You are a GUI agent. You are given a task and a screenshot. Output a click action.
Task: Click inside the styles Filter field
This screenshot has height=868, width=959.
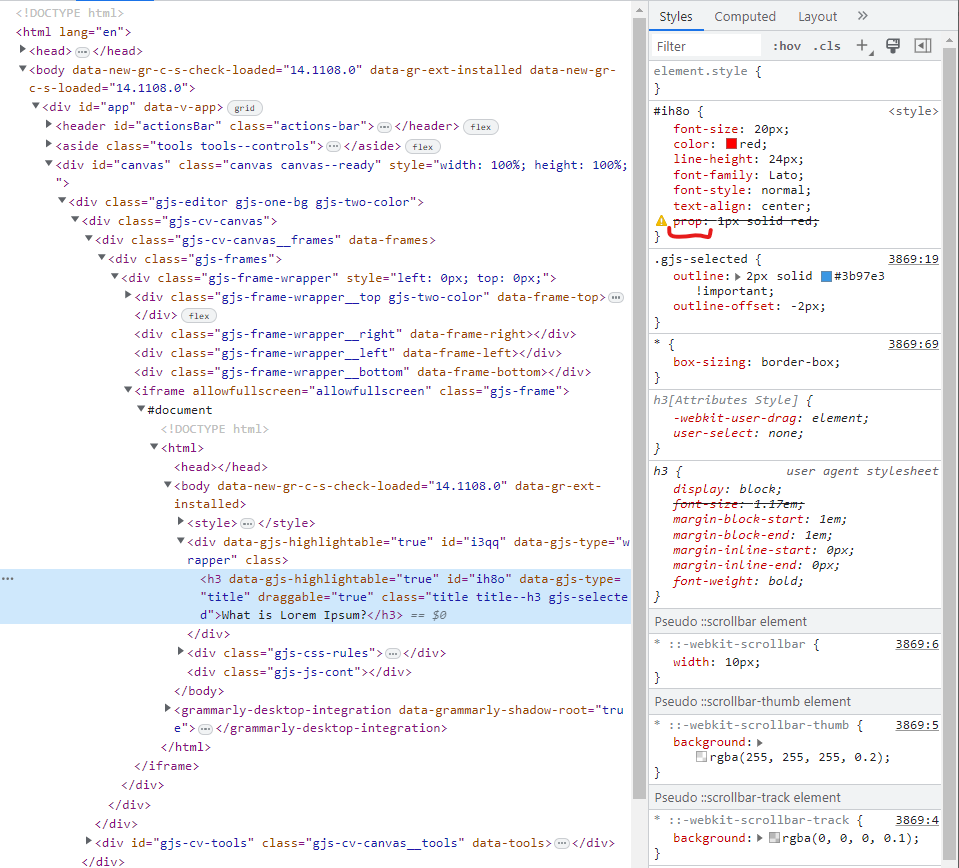click(x=705, y=45)
